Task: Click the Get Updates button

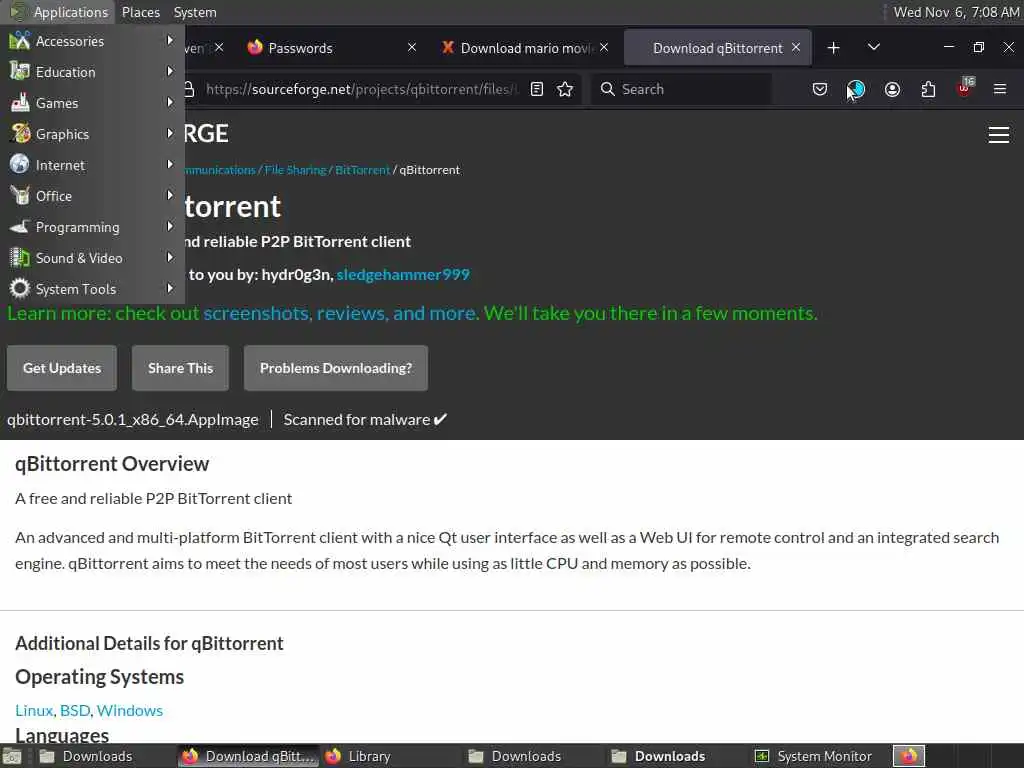Action: click(62, 368)
